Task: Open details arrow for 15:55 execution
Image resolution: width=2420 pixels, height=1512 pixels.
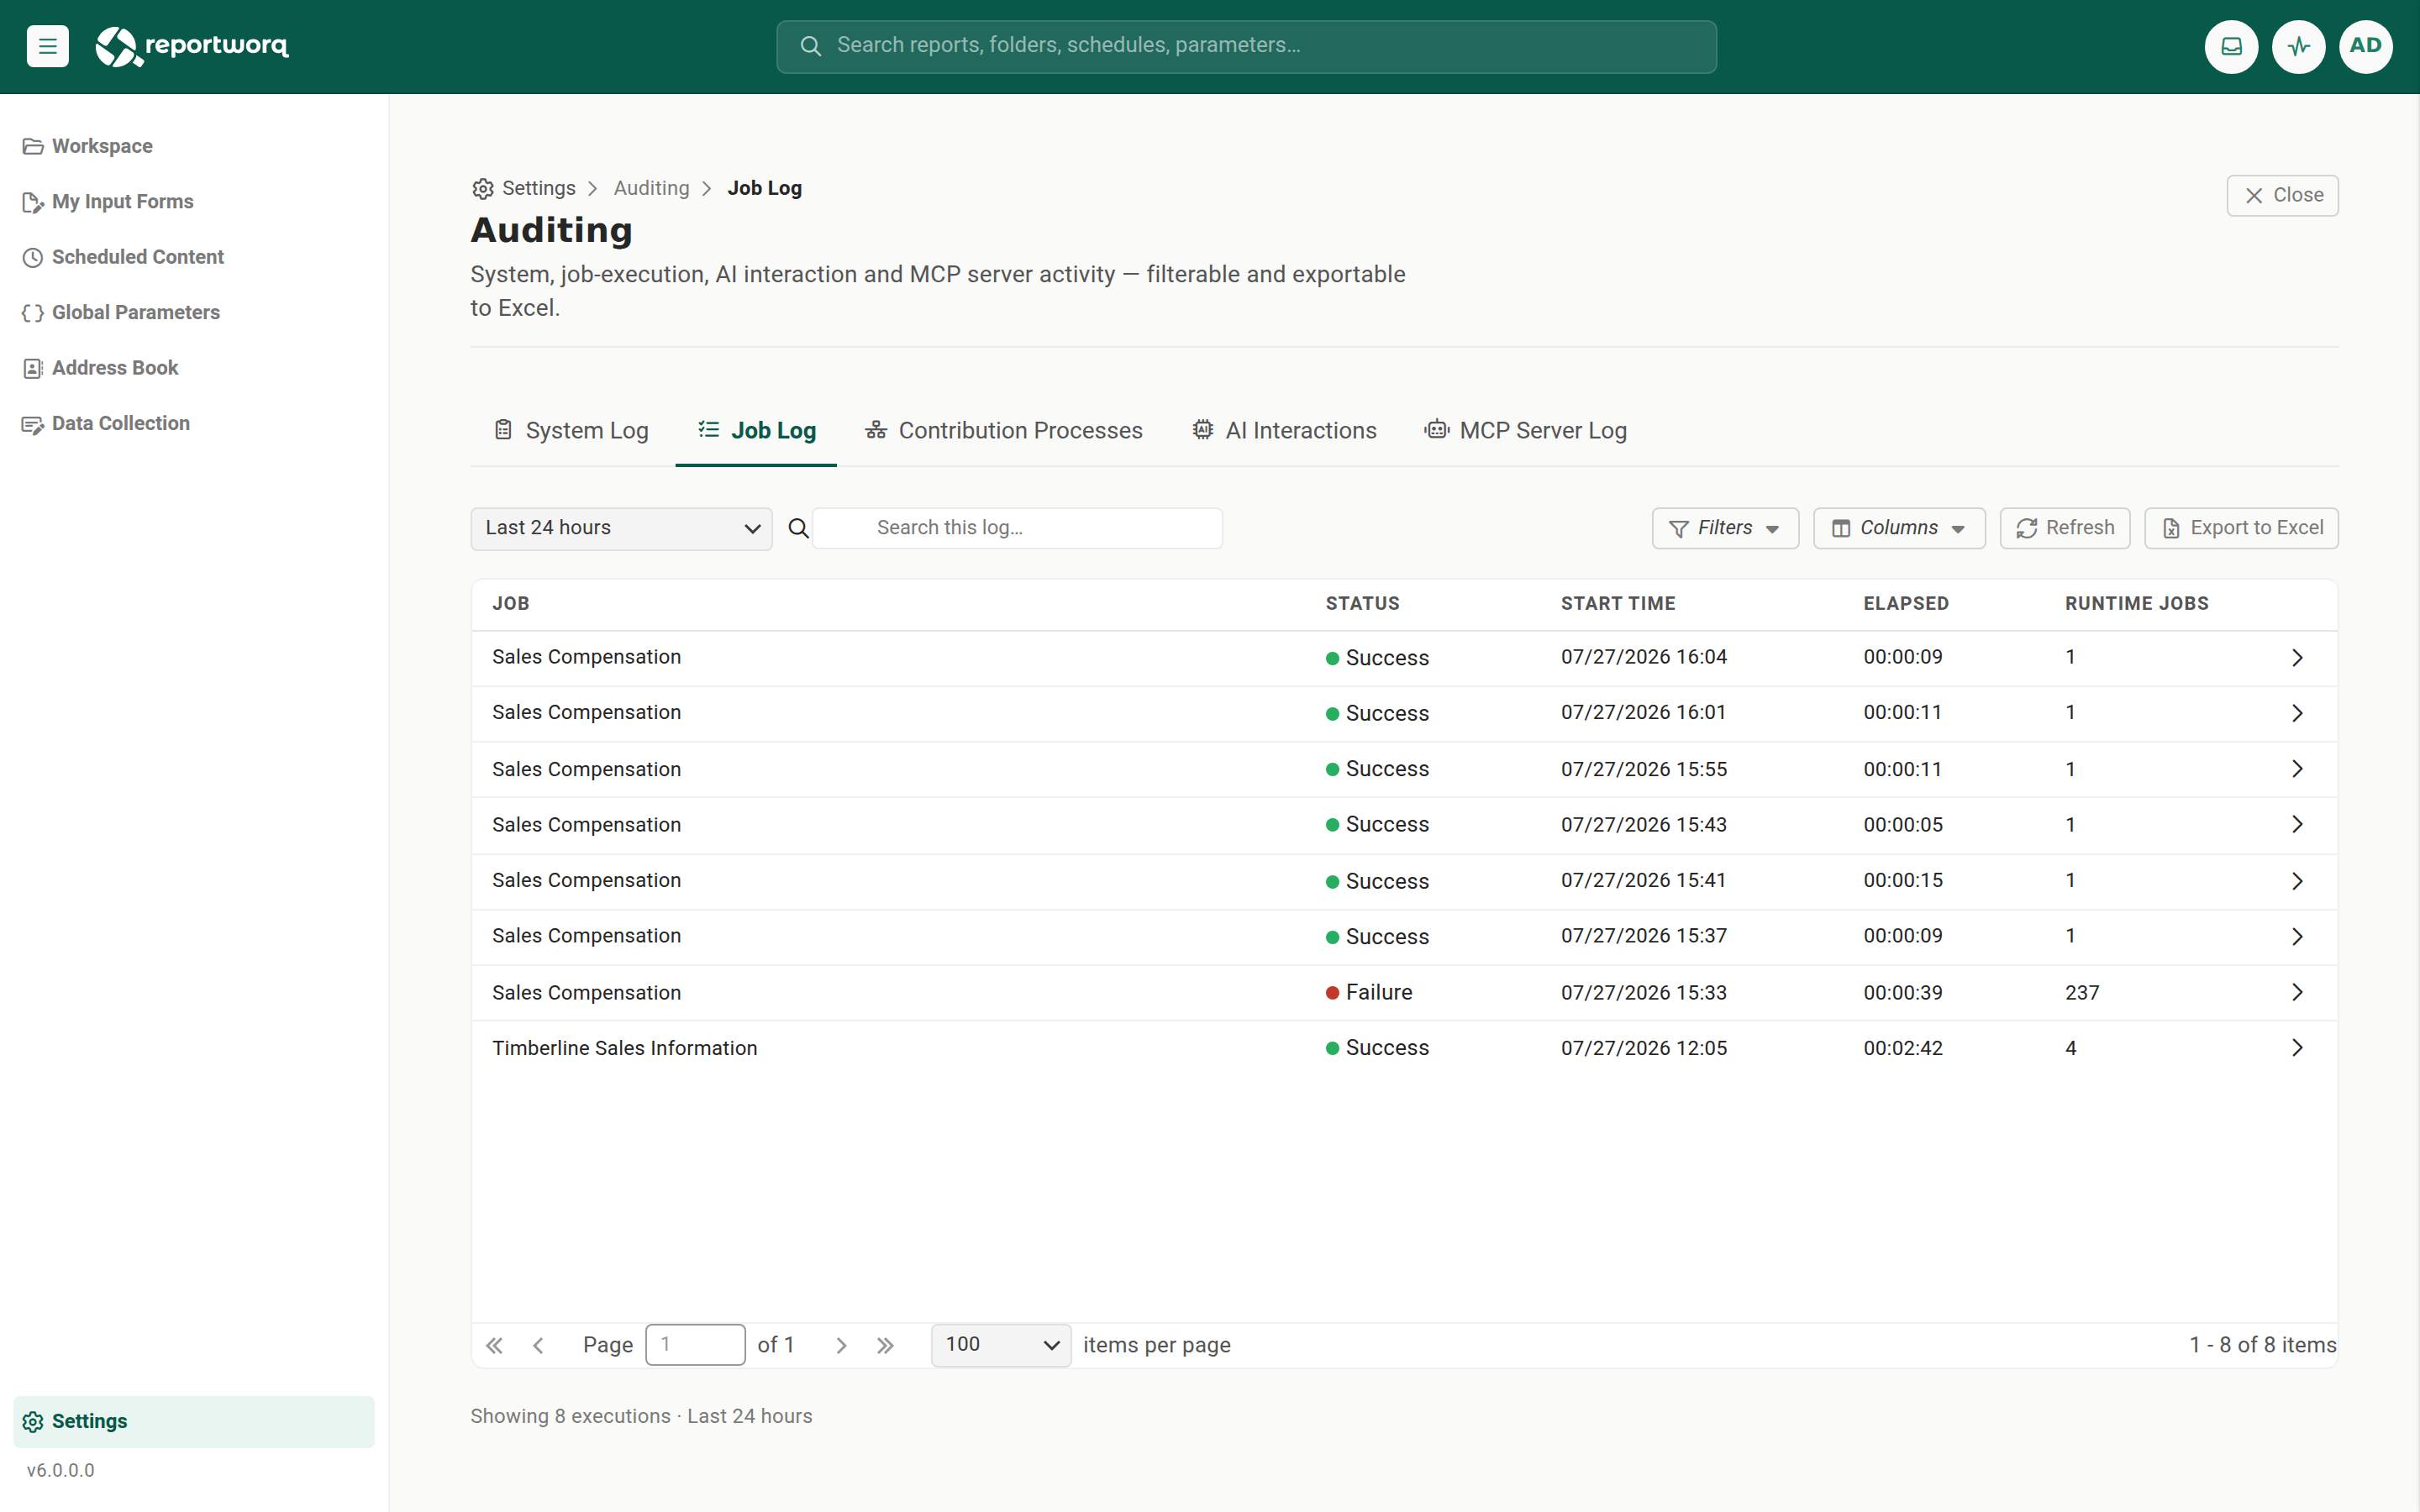Action: (x=2297, y=769)
